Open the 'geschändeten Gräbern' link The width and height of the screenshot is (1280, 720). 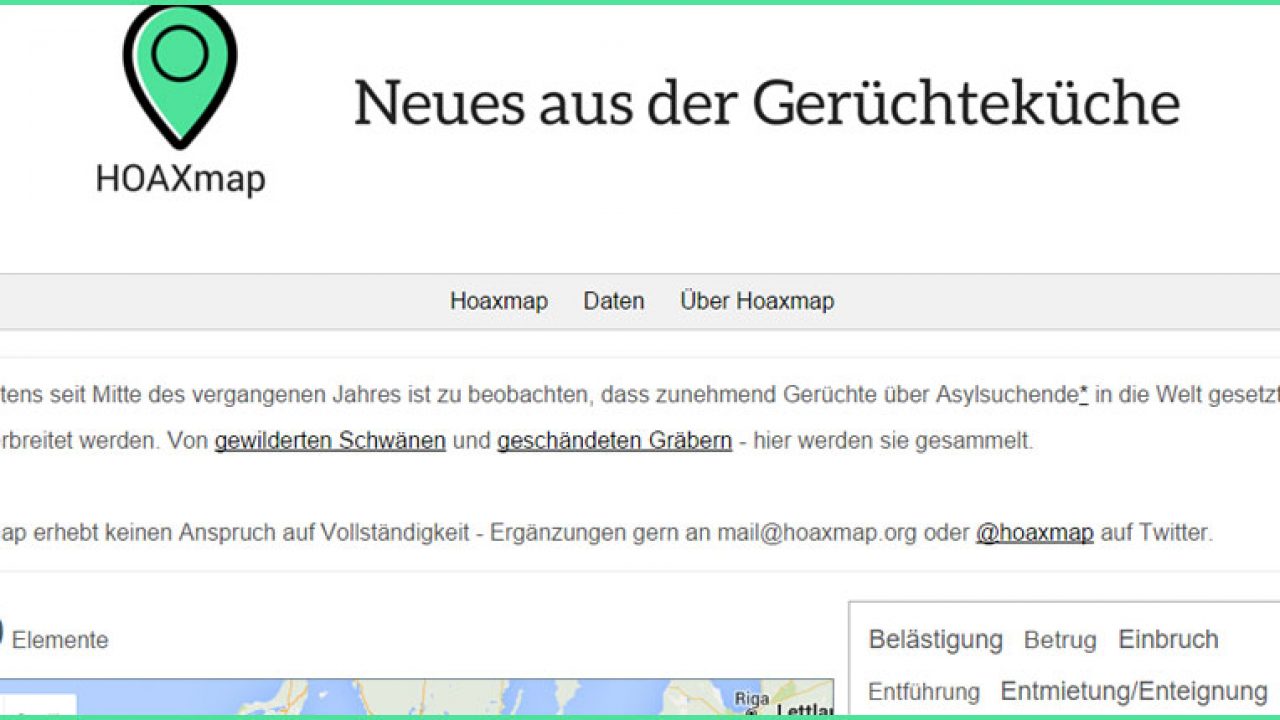coord(614,441)
